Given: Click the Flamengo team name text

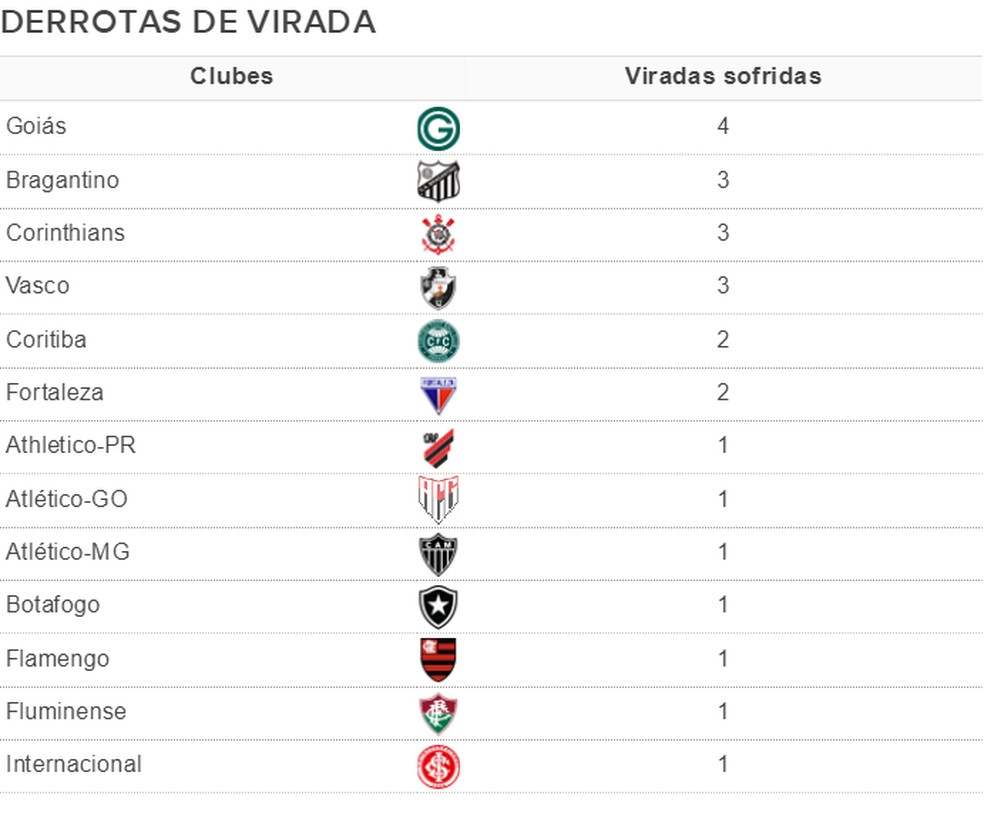Looking at the screenshot, I should pos(58,659).
